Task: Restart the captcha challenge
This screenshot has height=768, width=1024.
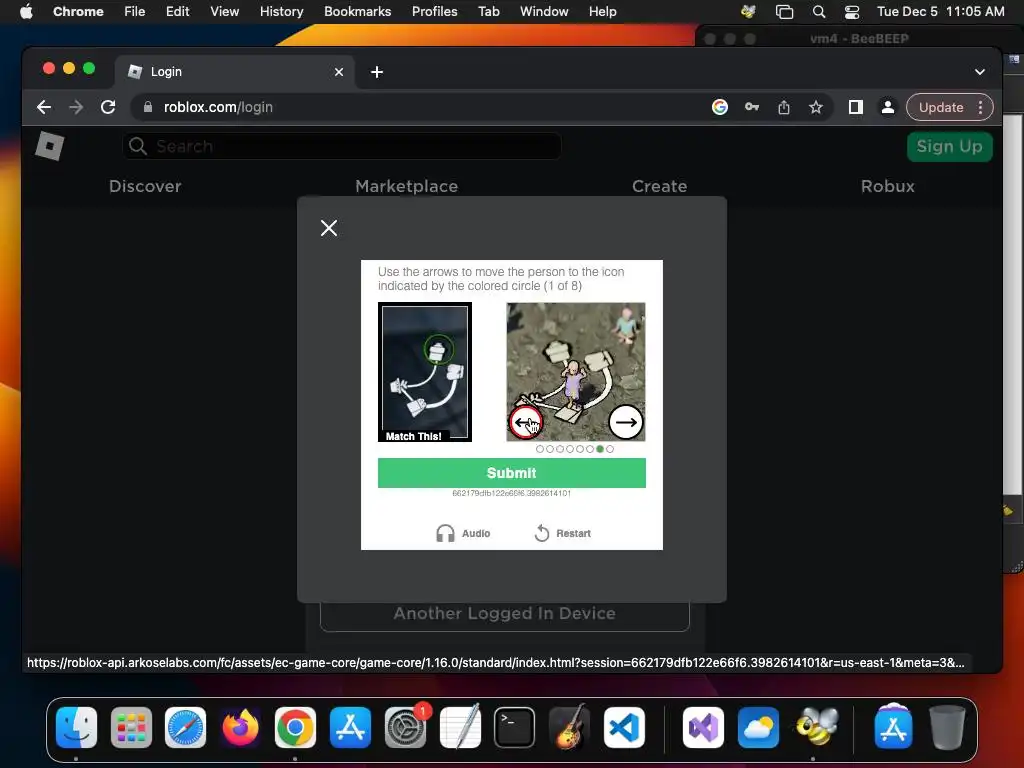Action: [x=562, y=533]
